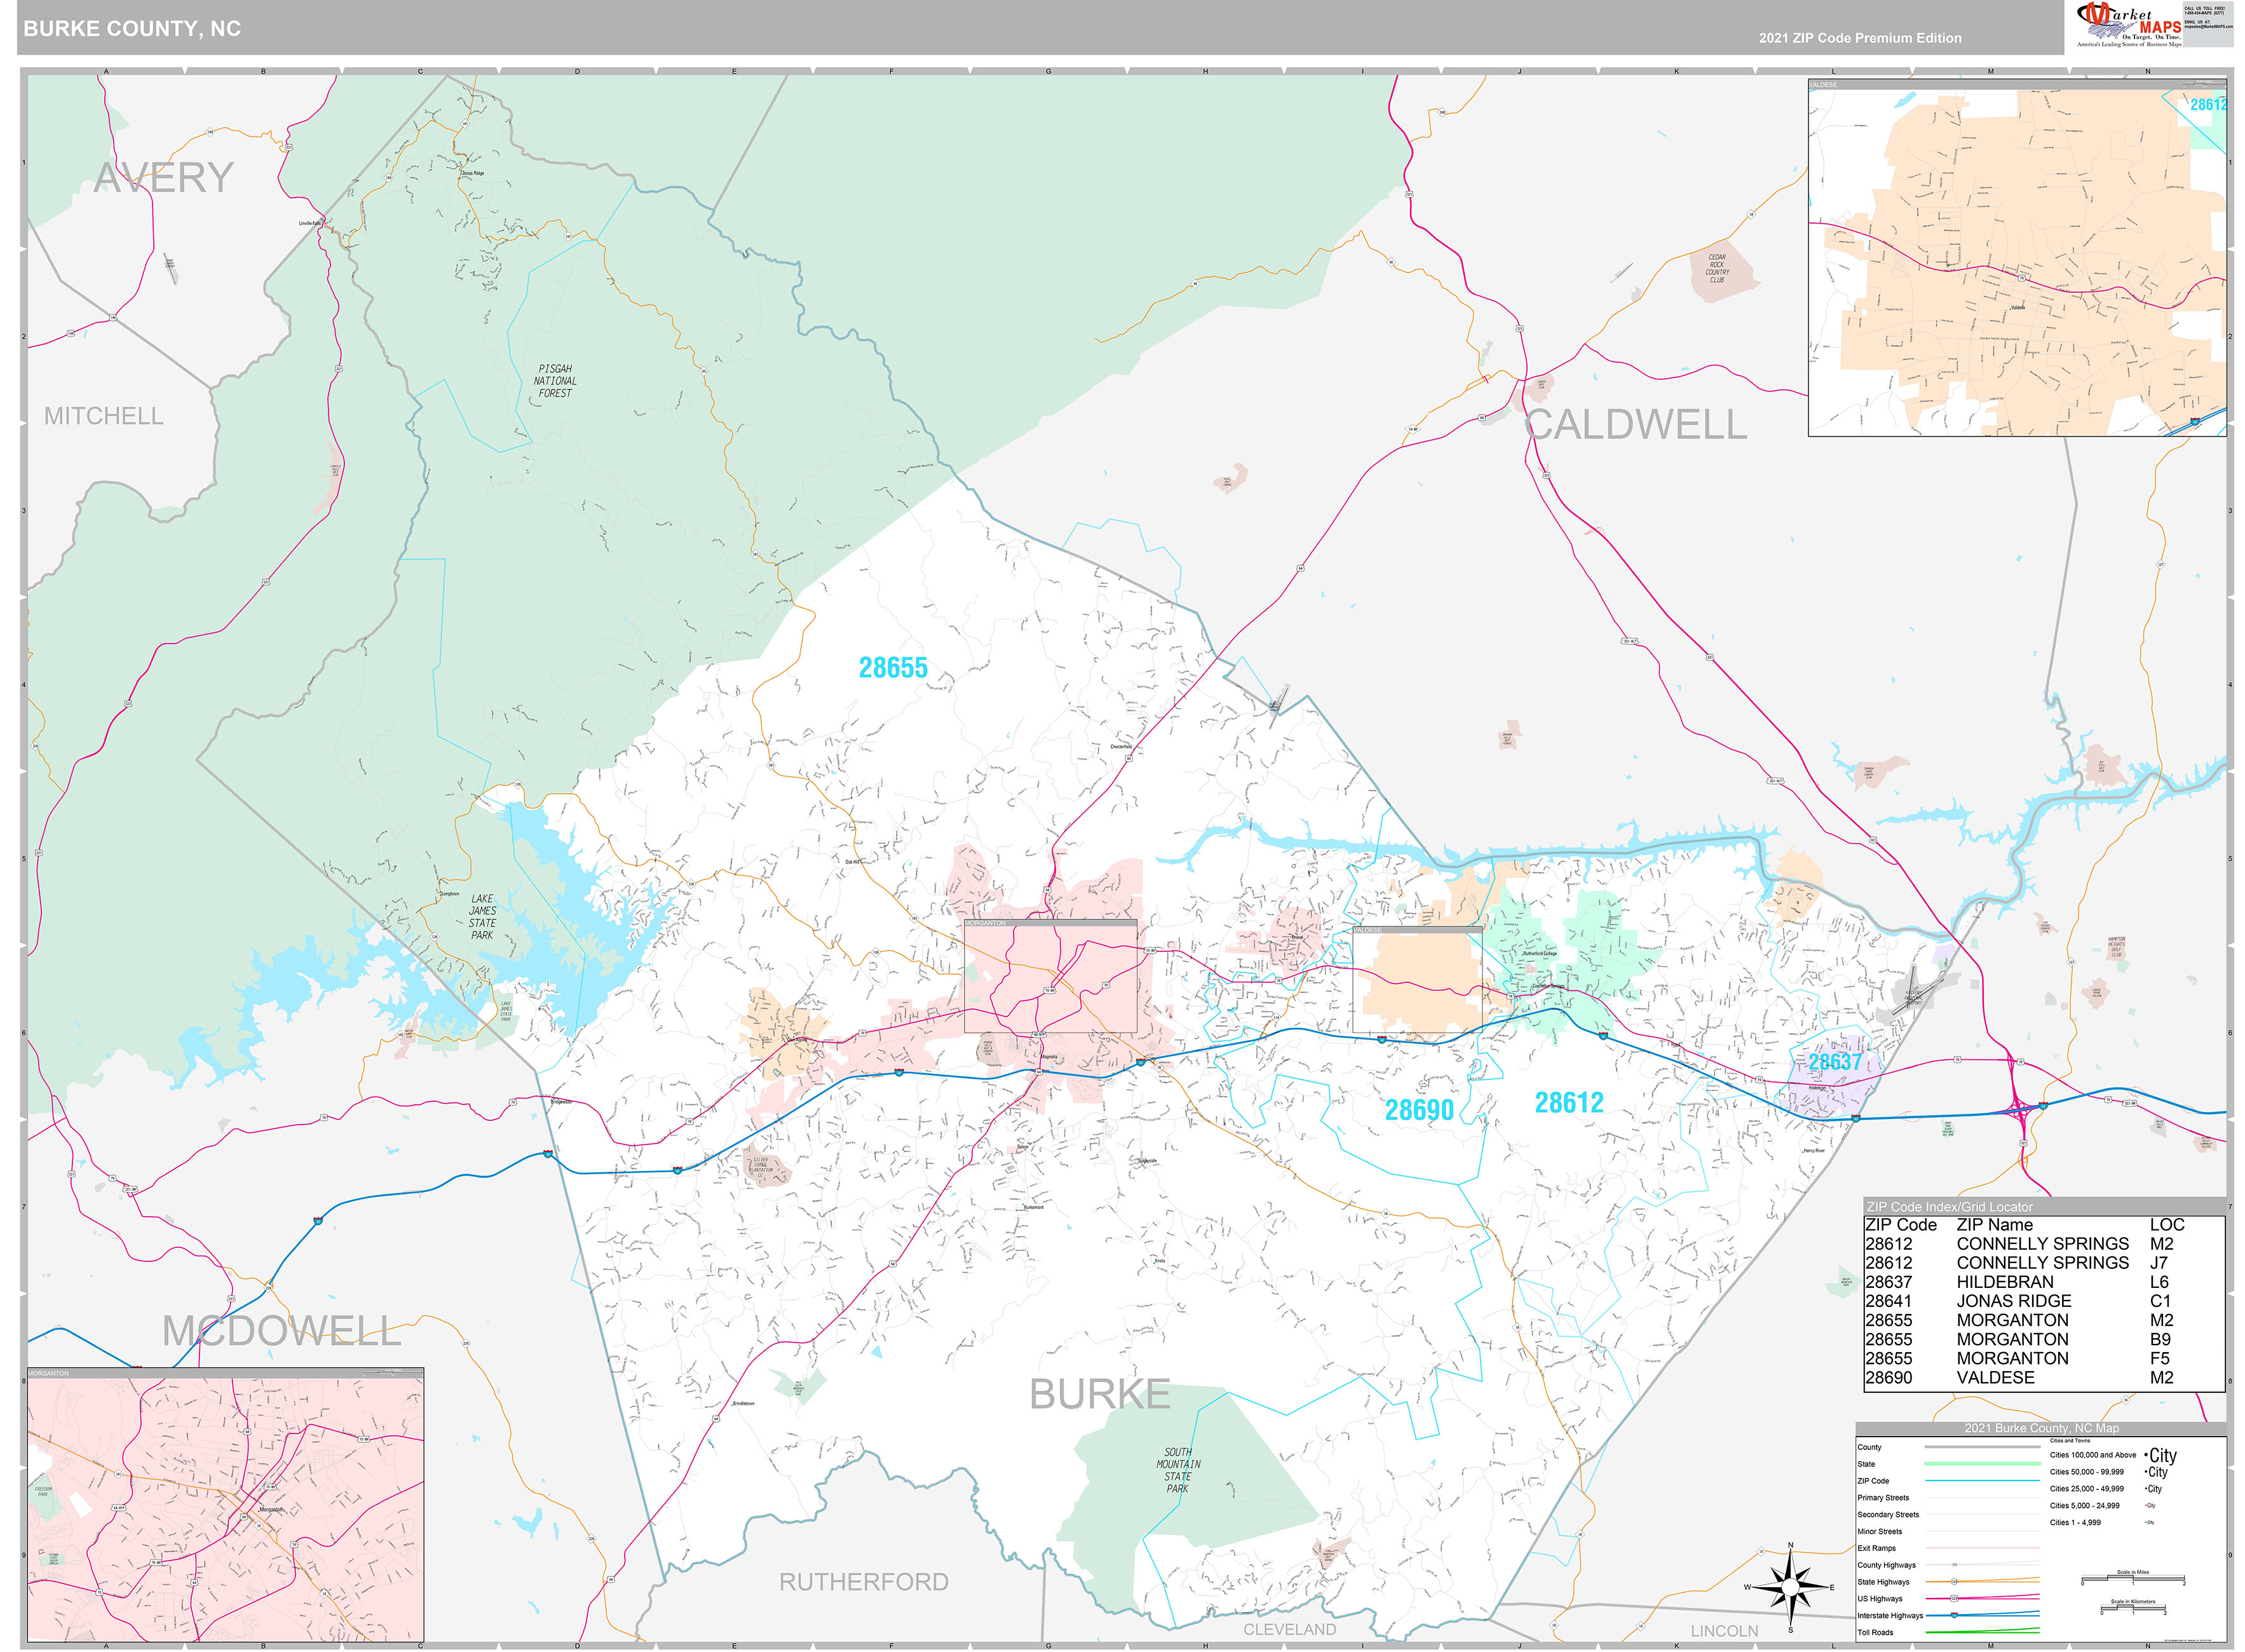
Task: Click the MarketMAPS logo in the header
Action: coord(2129,25)
